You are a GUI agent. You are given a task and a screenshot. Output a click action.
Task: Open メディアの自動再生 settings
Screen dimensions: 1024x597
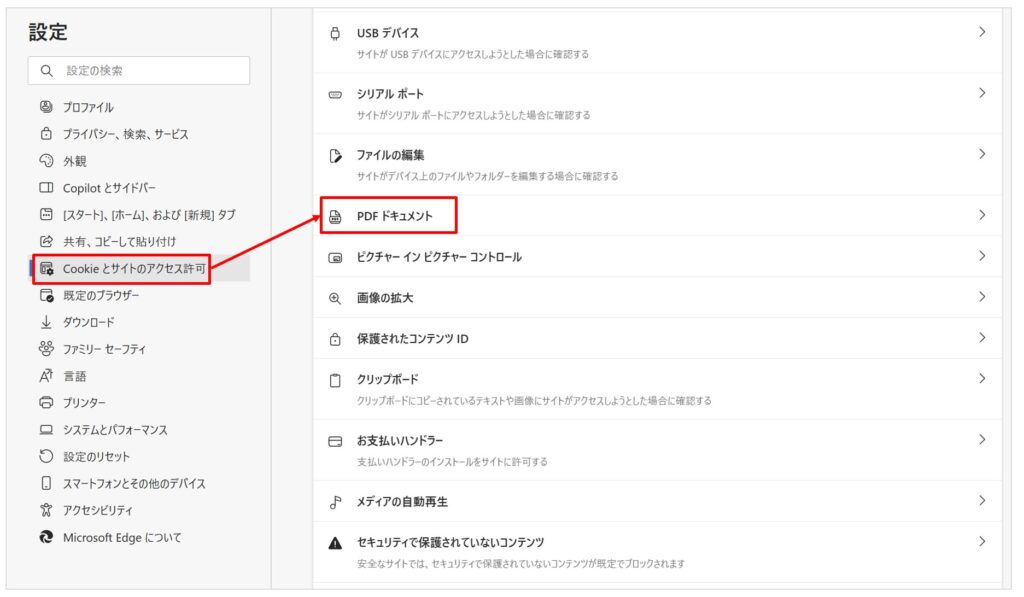coord(658,502)
